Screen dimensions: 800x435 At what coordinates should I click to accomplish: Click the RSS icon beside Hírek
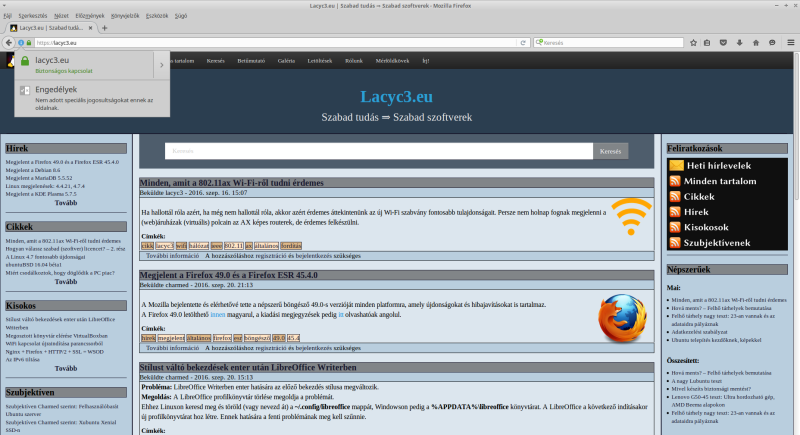pos(675,212)
